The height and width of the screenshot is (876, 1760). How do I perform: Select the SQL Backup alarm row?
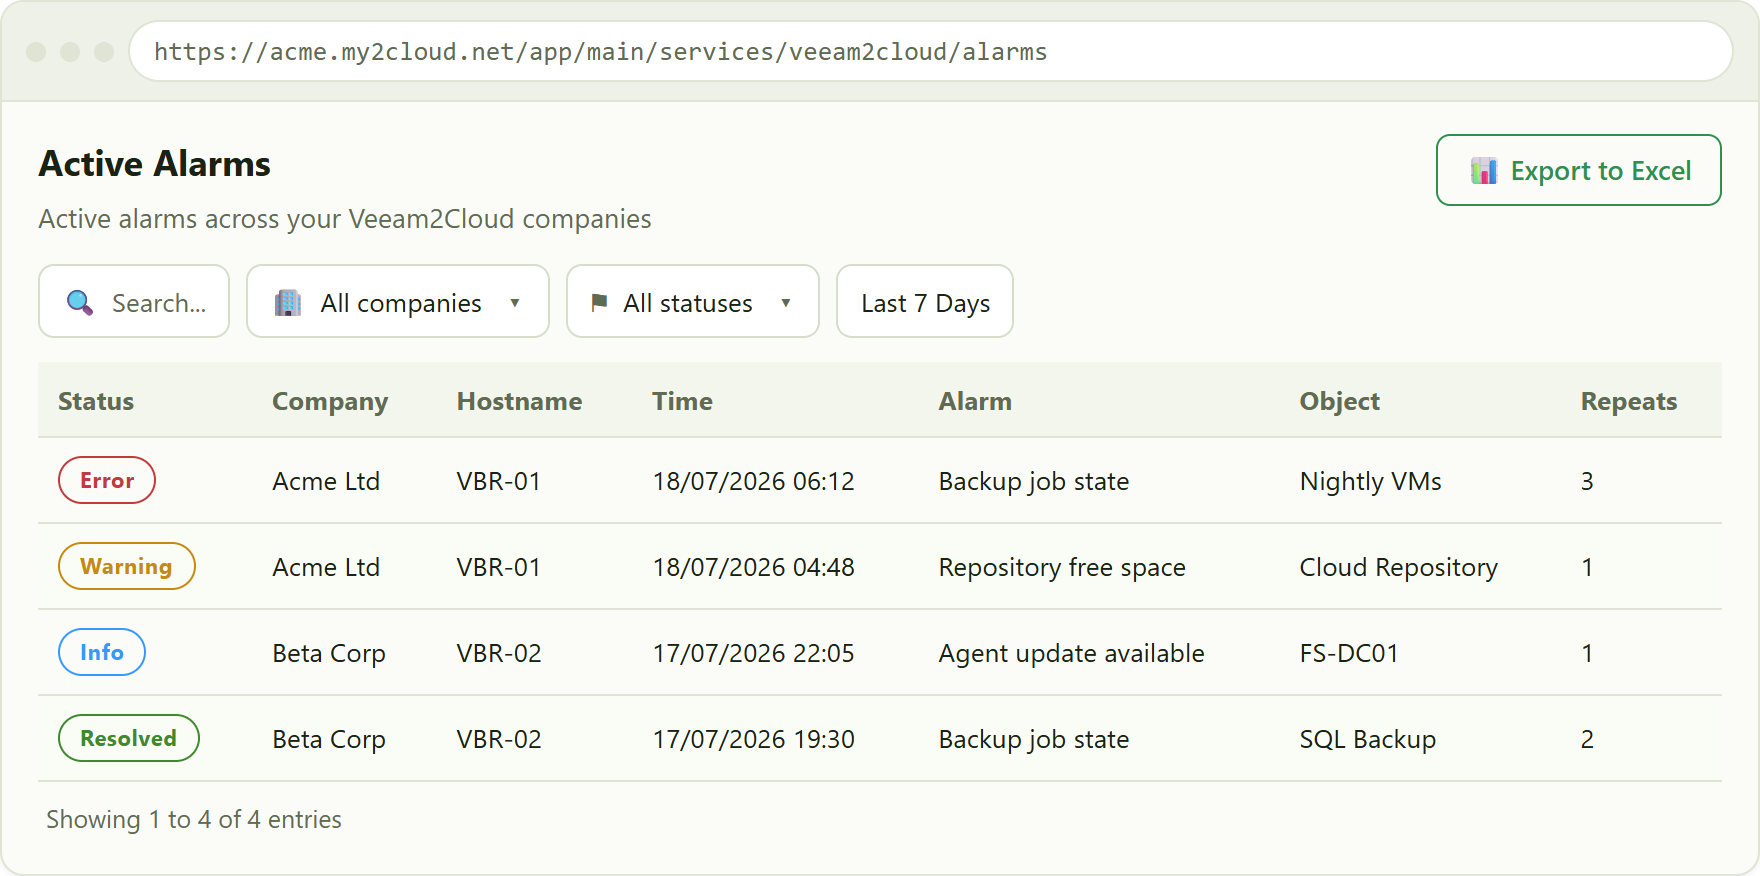pos(880,739)
